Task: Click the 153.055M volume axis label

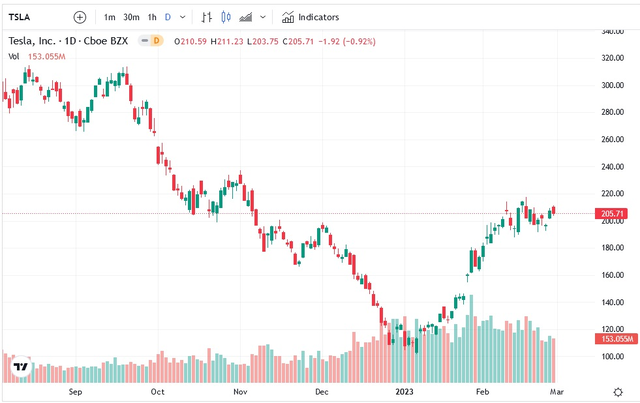Action: pyautogui.click(x=616, y=338)
